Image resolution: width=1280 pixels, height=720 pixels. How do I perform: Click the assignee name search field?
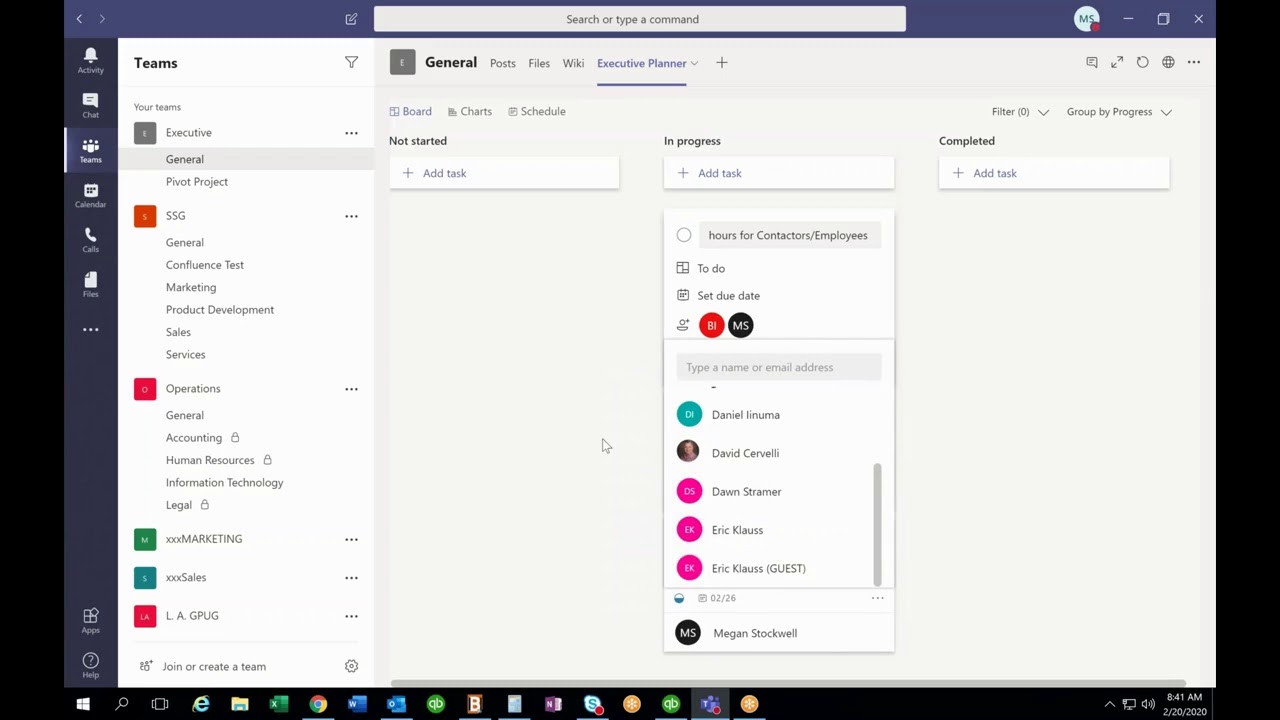point(779,367)
